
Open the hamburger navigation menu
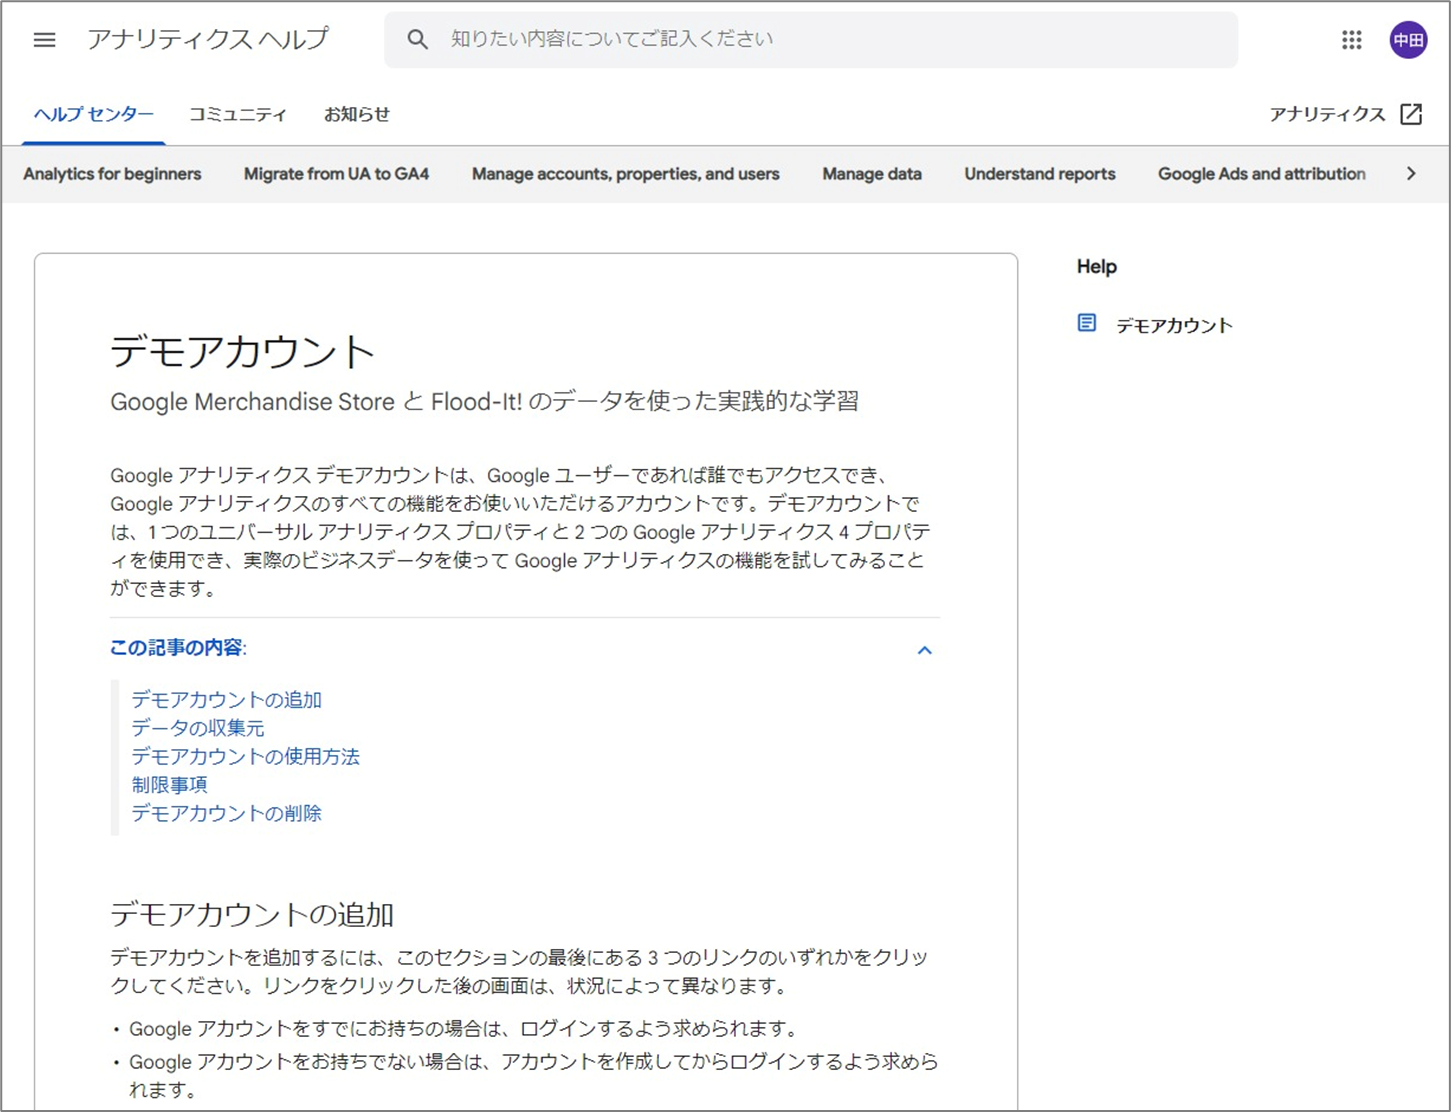click(44, 39)
